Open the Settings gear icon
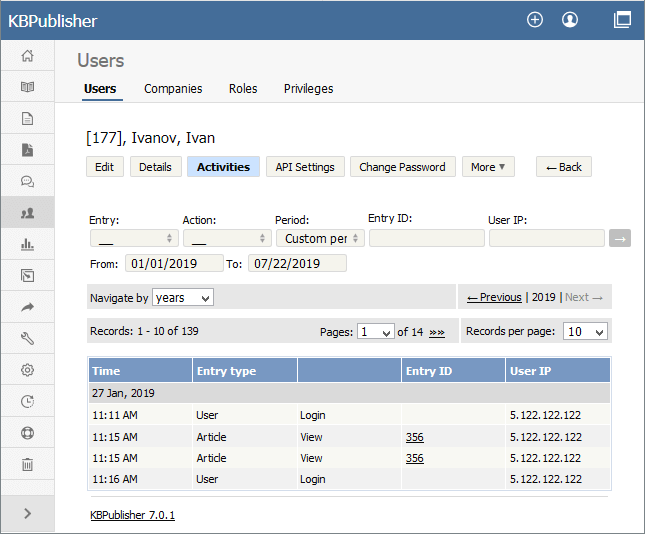Viewport: 645px width, 534px height. (x=28, y=370)
